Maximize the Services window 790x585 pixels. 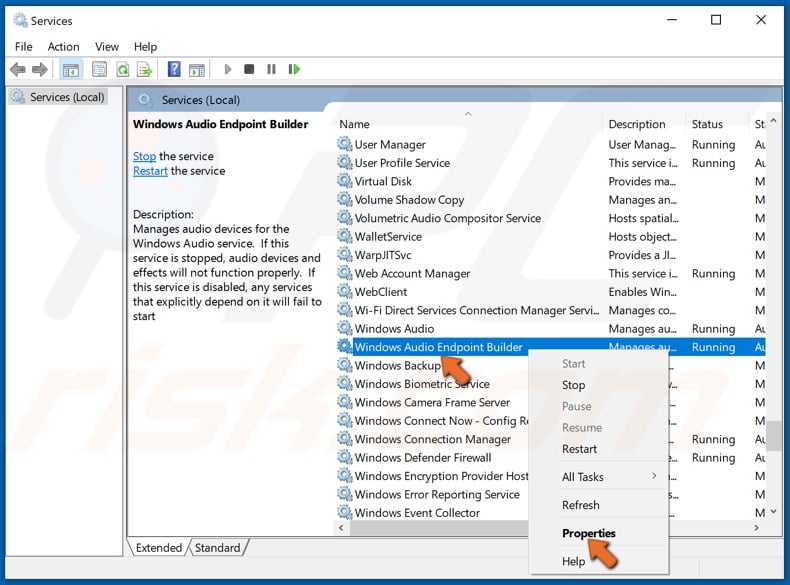(x=716, y=20)
